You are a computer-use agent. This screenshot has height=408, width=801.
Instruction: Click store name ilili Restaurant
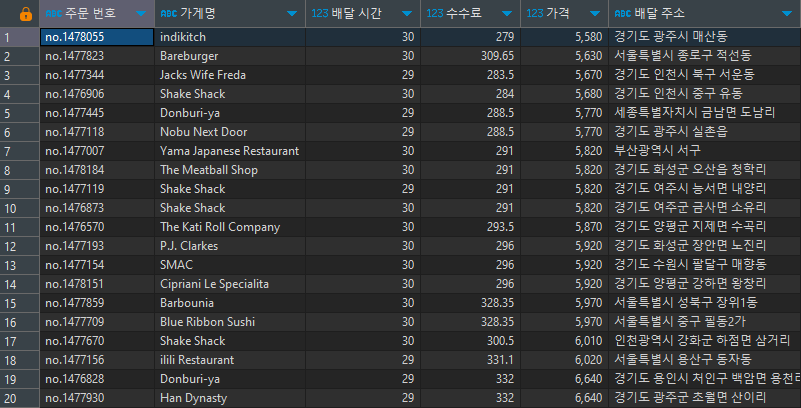(x=197, y=360)
